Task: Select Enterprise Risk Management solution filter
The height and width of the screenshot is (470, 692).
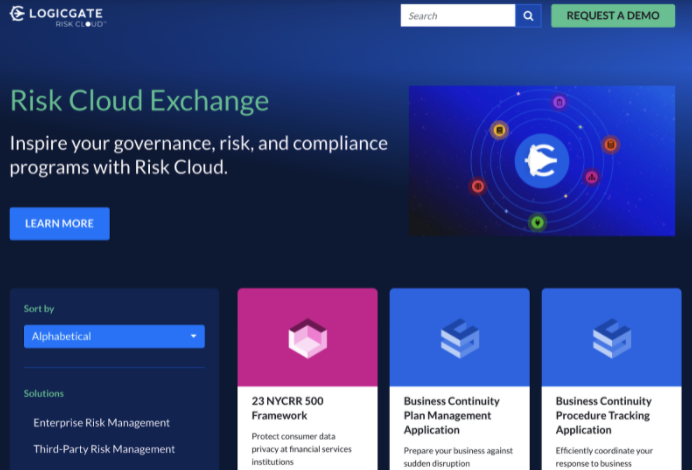Action: 102,422
